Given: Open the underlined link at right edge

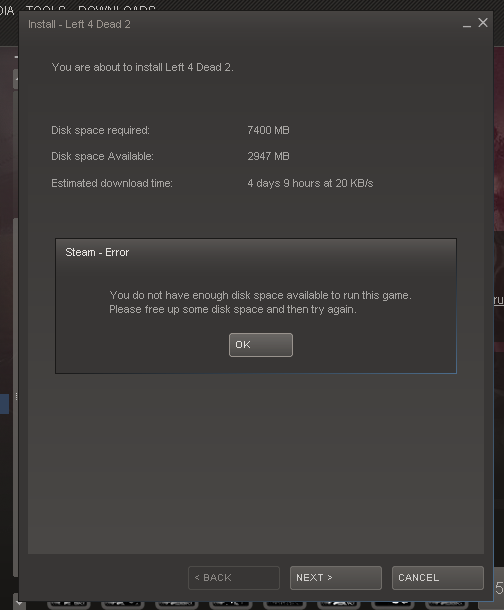Looking at the screenshot, I should [499, 300].
